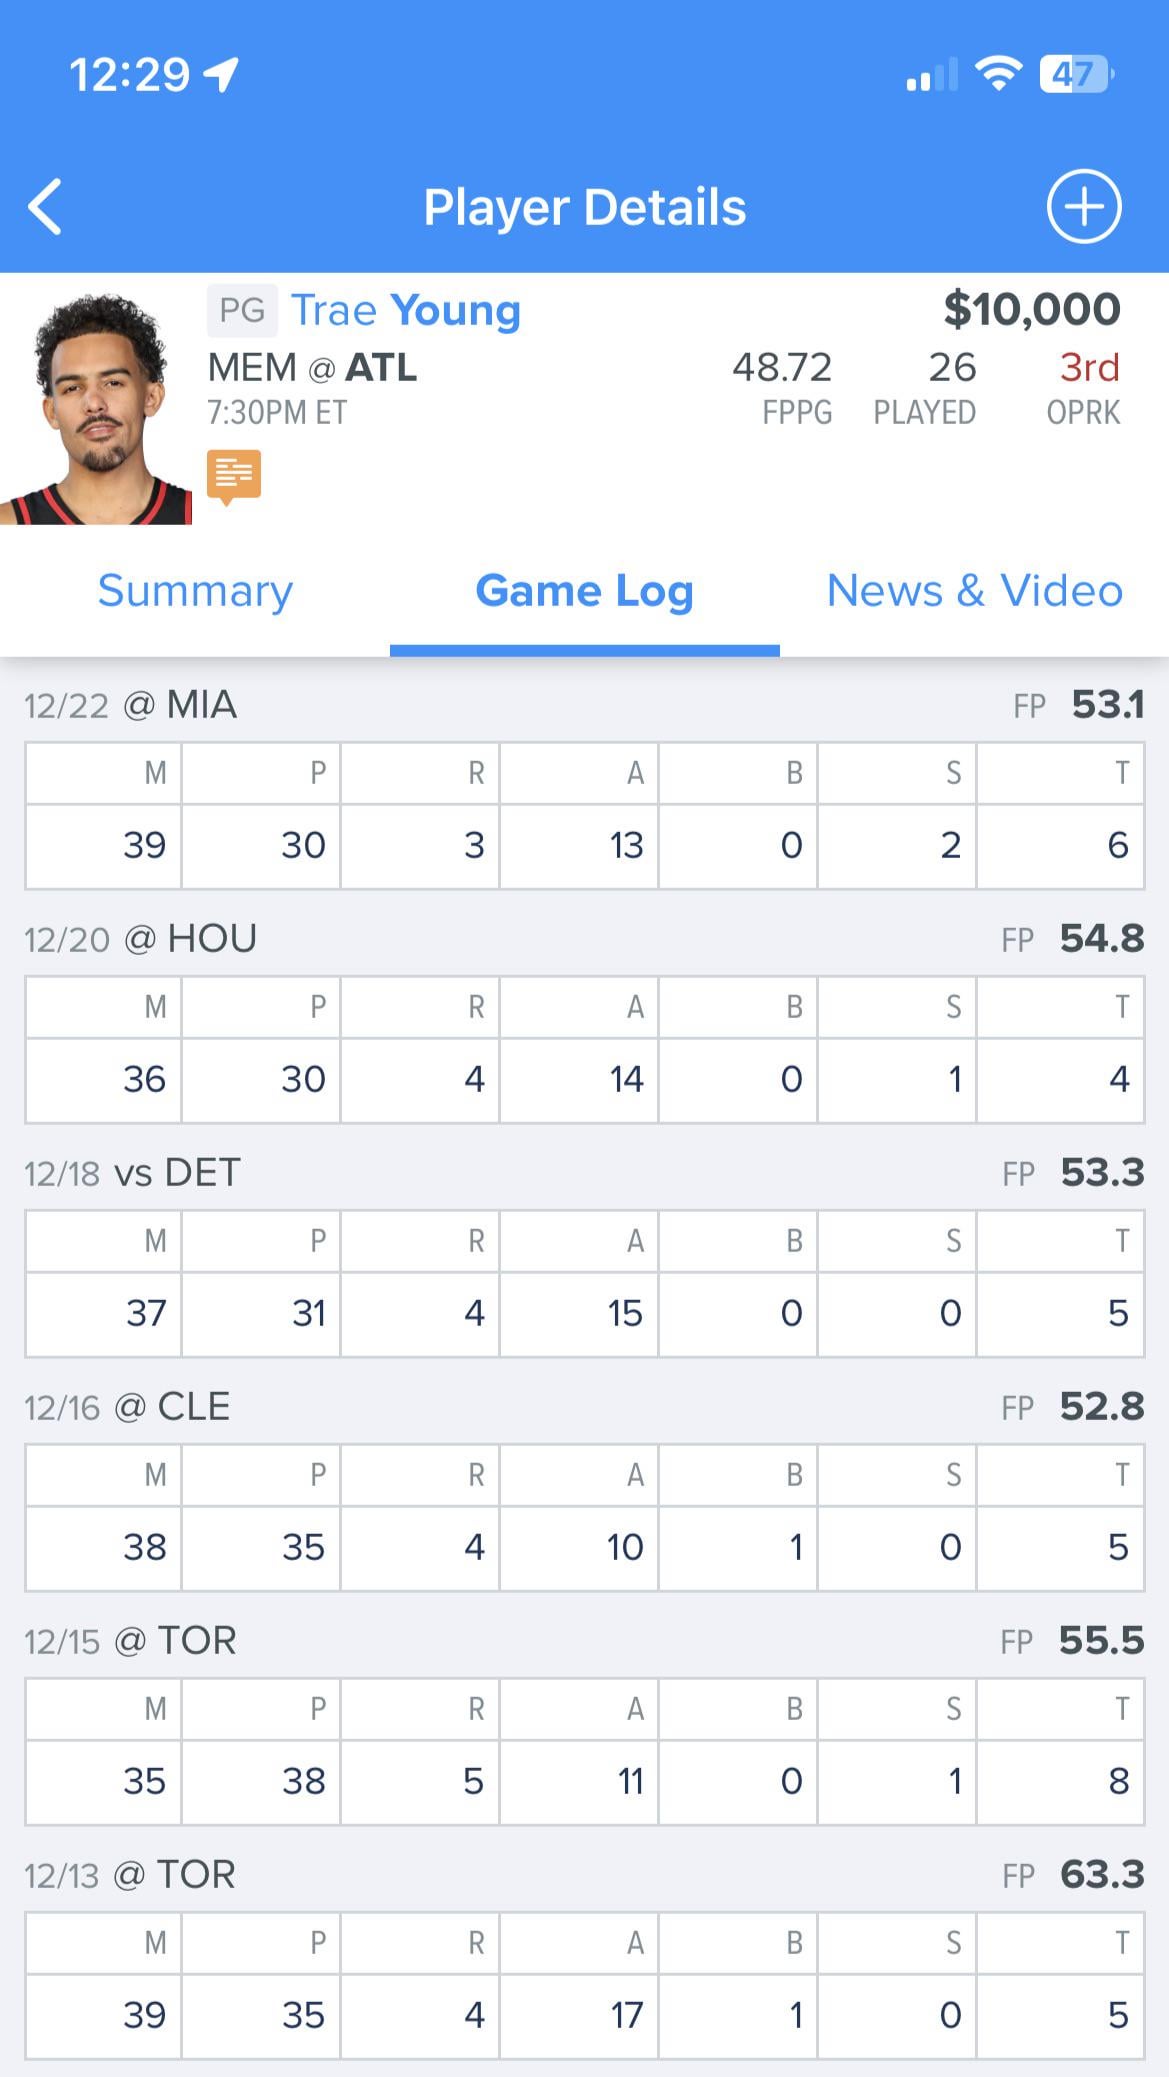Tap Trae Young's headshot photo
The height and width of the screenshot is (2077, 1169).
coord(98,408)
